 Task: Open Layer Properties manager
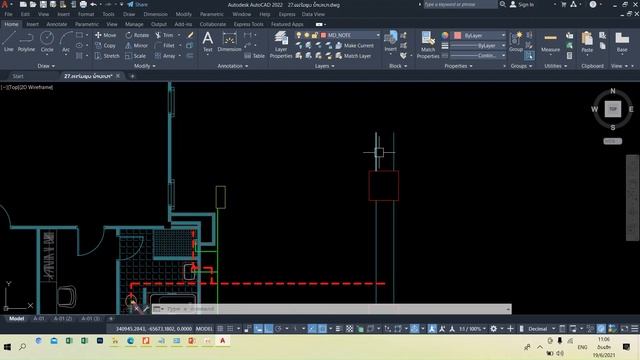click(281, 45)
